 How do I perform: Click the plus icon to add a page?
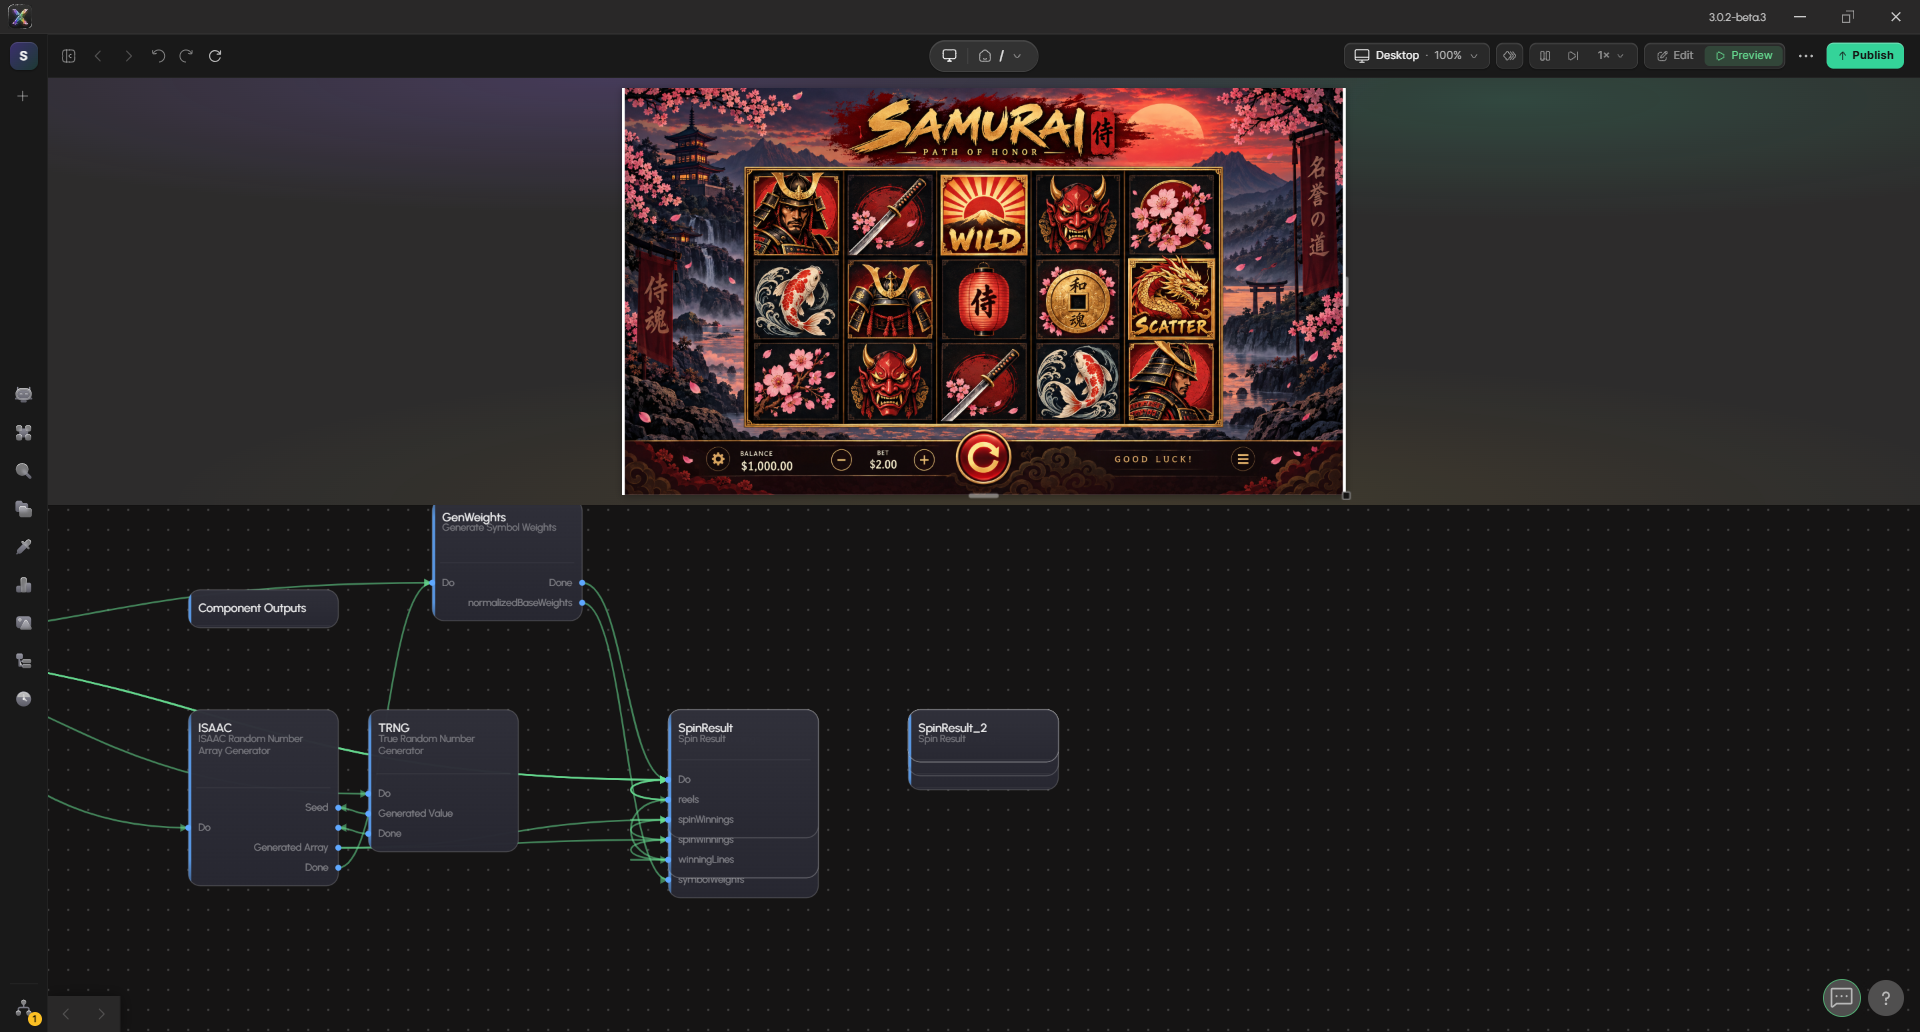pyautogui.click(x=23, y=96)
